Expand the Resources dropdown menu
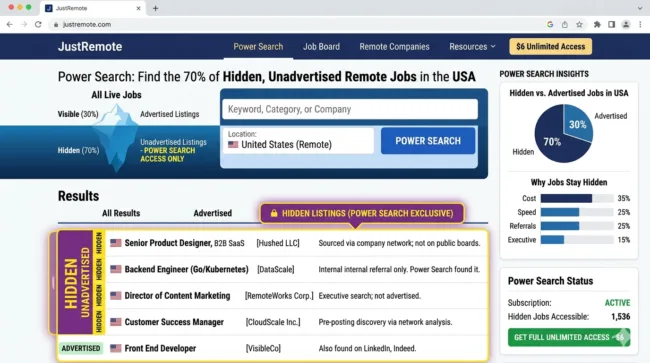The image size is (650, 363). click(472, 46)
